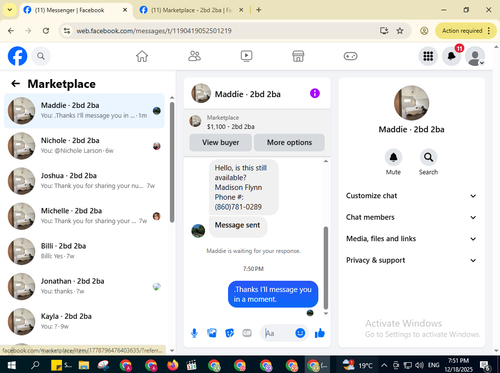
Task: Click the Thanks I'll message you bubble
Action: 273,294
